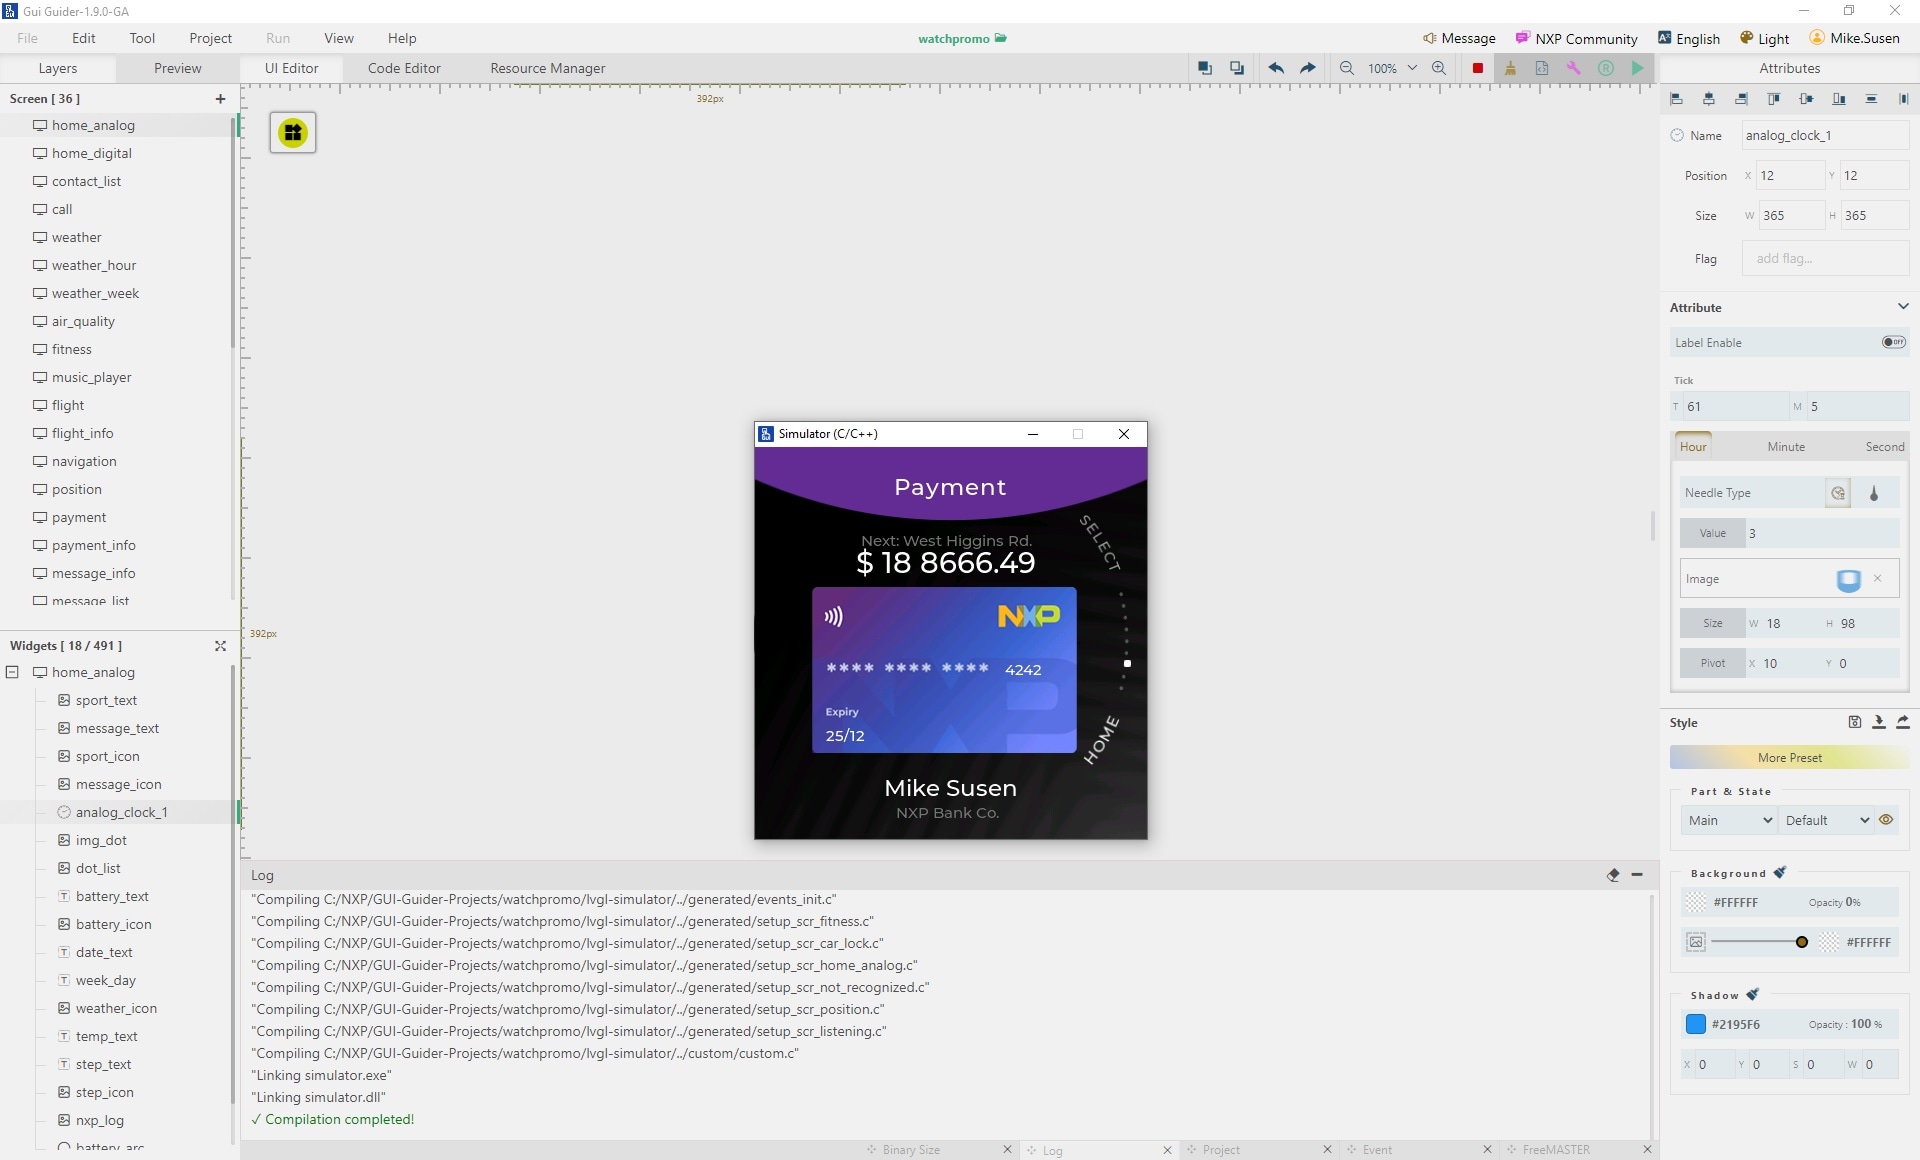Click the More Preset button
1920x1160 pixels.
(1789, 758)
